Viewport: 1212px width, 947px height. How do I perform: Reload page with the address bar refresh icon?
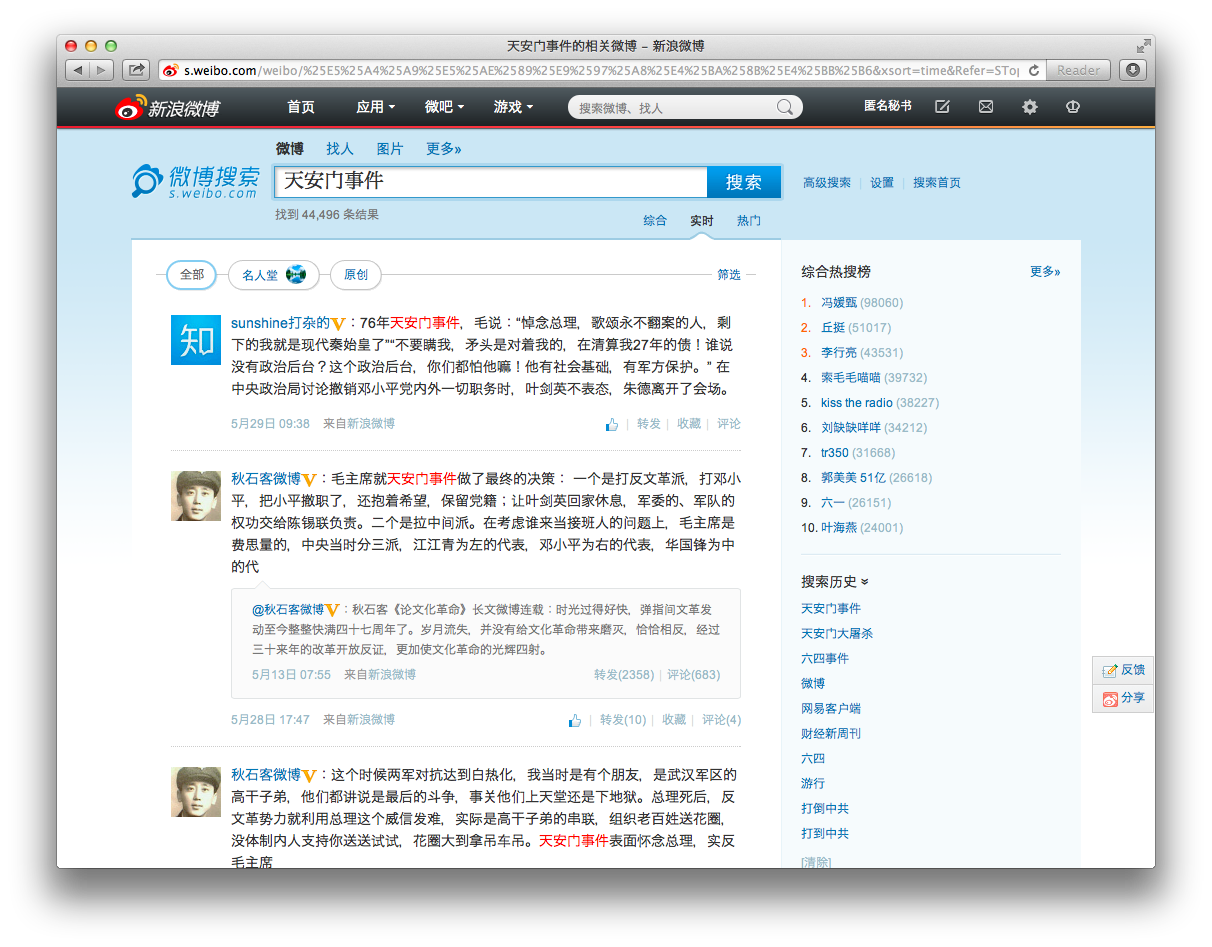pyautogui.click(x=1034, y=70)
